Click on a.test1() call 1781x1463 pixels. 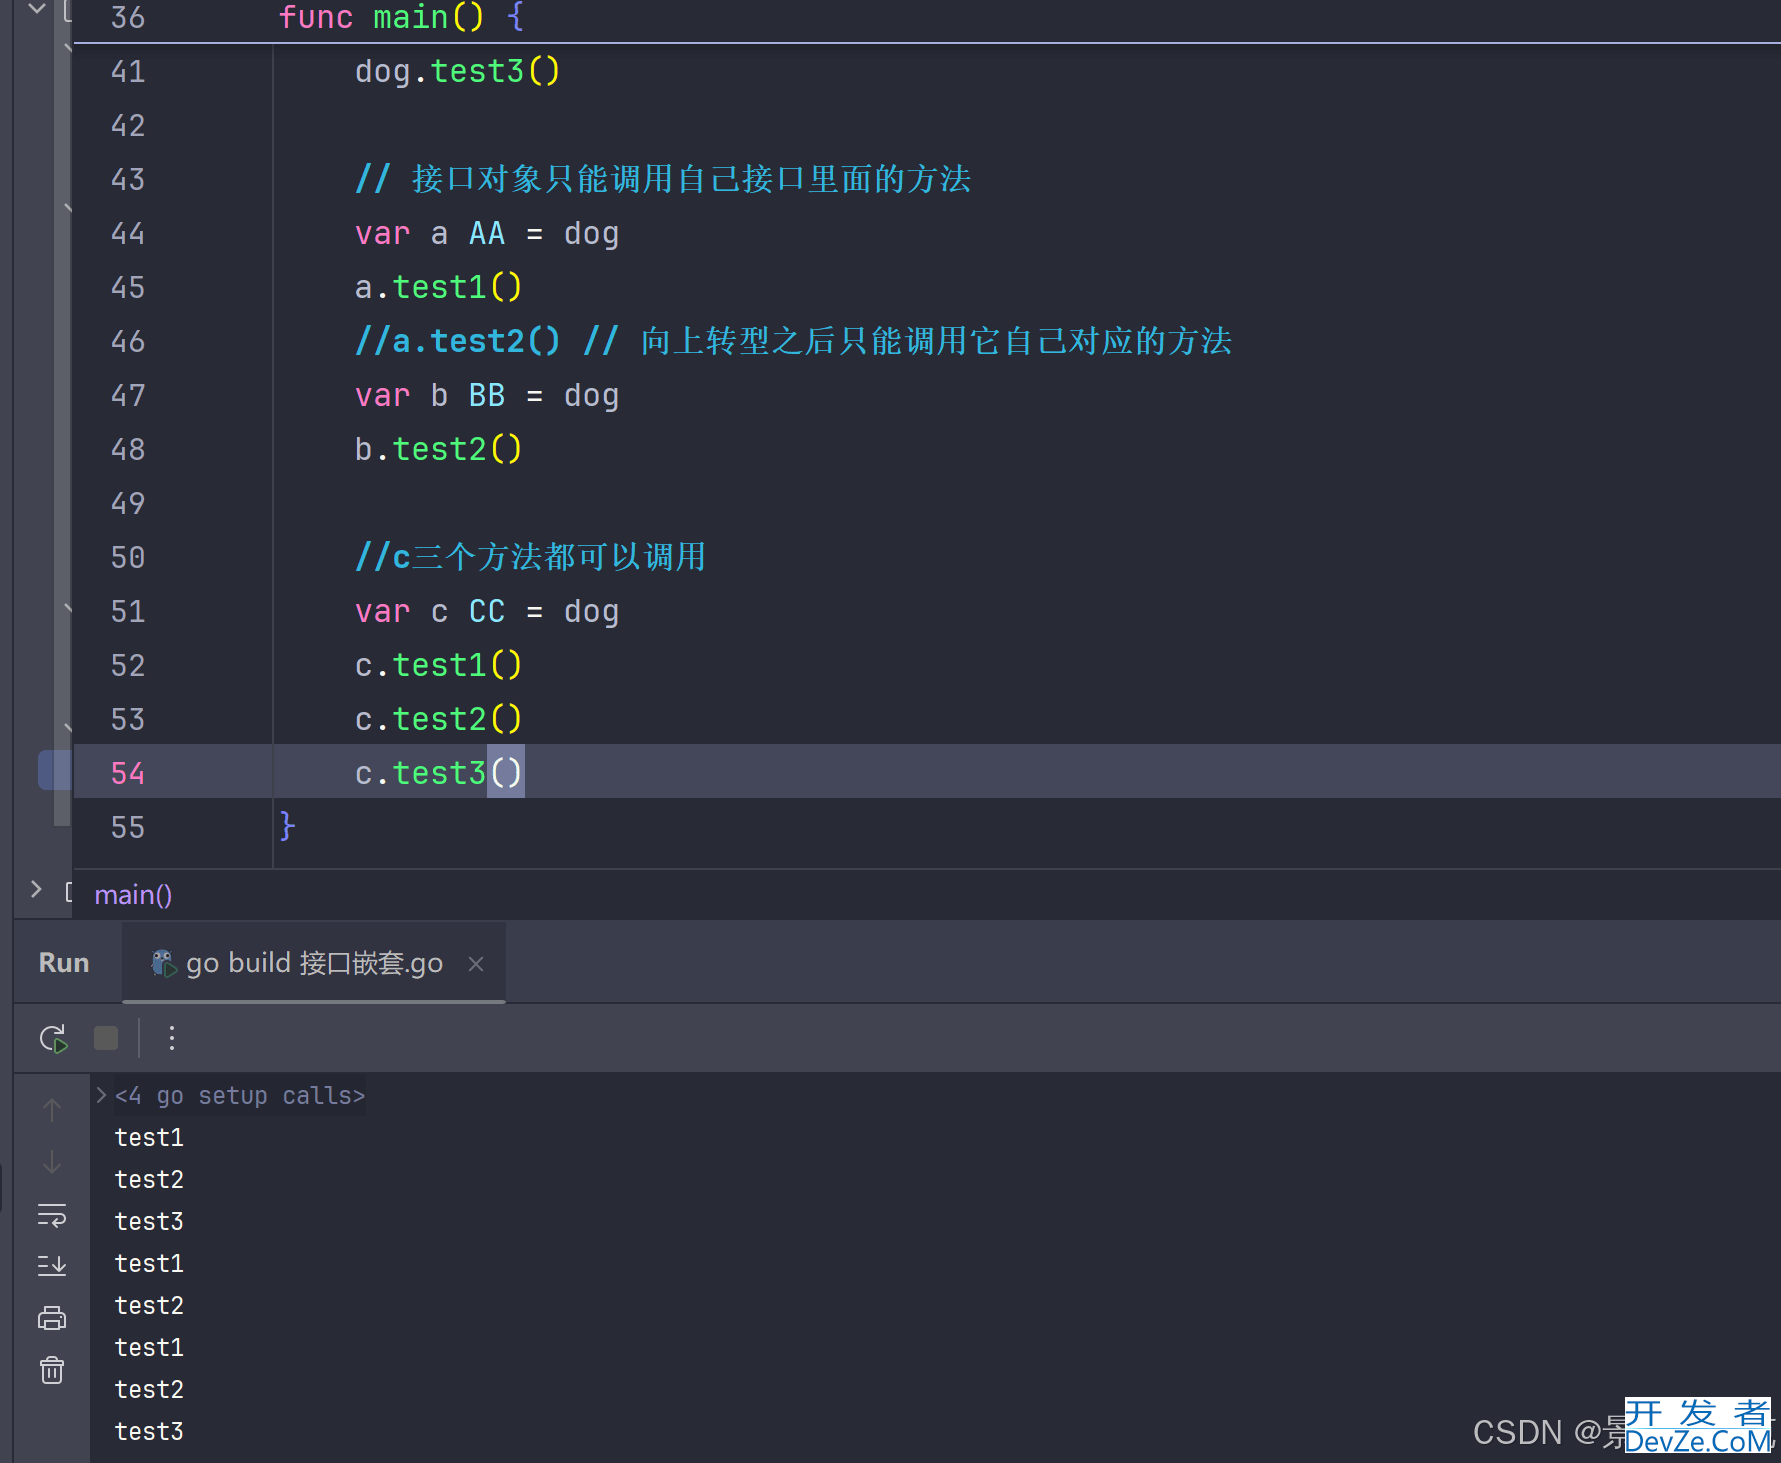[x=439, y=288]
